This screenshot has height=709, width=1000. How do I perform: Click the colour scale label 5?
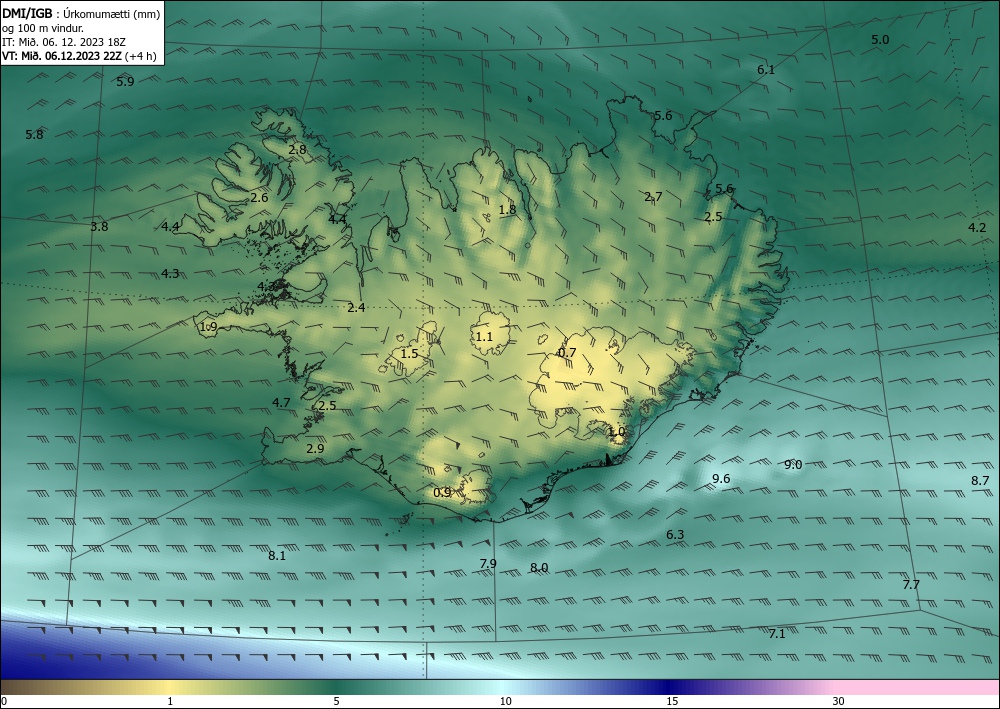pos(336,702)
